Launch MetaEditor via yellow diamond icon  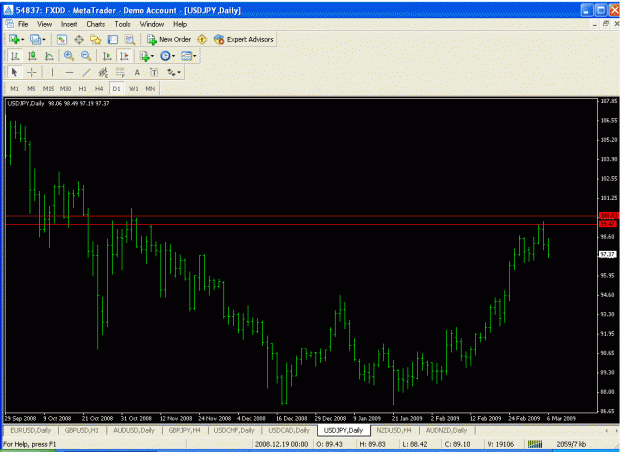[202, 39]
